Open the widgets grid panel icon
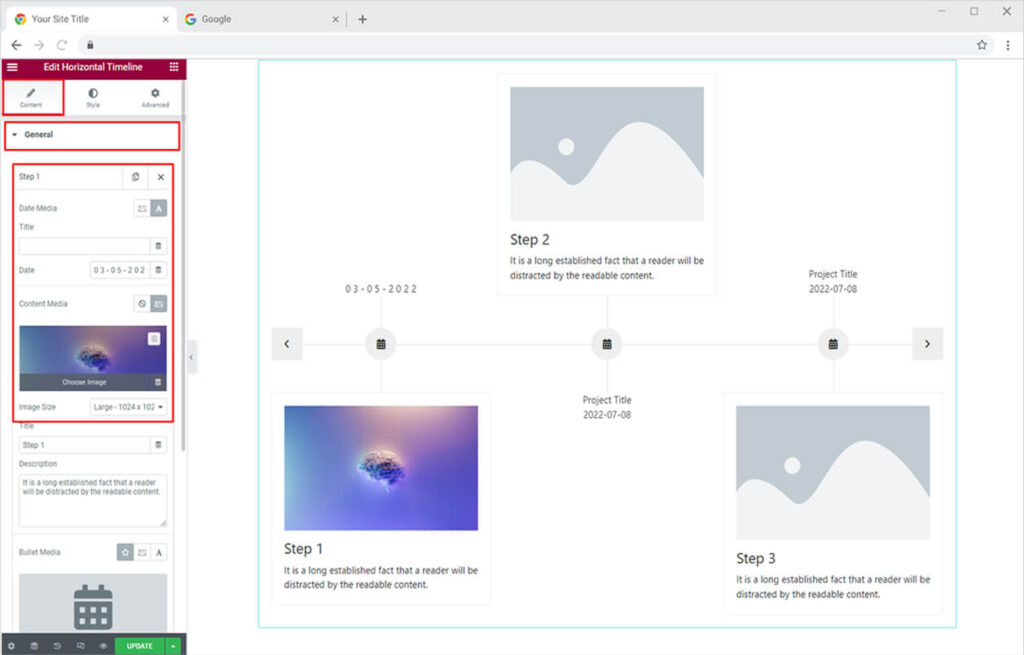 (x=174, y=67)
